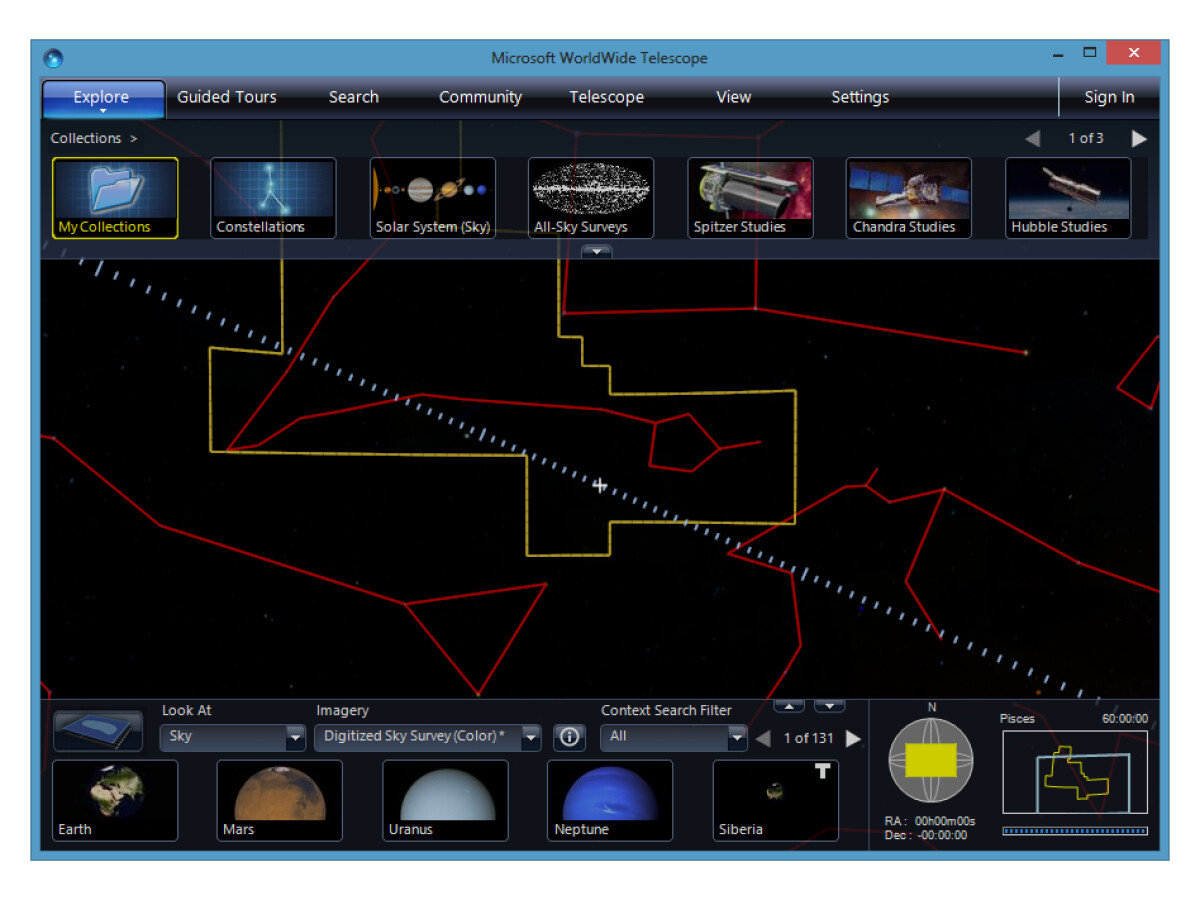Open the Guided Tours tab
This screenshot has width=1200, height=900.
pos(227,97)
